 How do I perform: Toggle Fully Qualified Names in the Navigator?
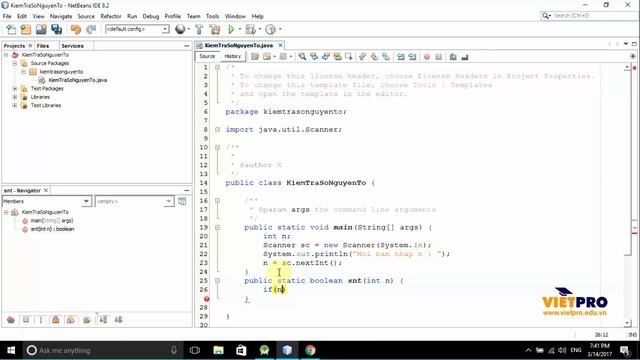tap(87, 320)
